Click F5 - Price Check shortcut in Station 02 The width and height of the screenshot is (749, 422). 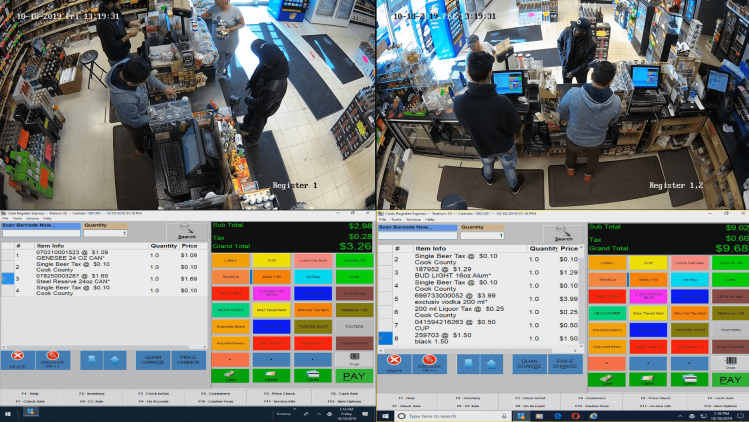tap(279, 393)
